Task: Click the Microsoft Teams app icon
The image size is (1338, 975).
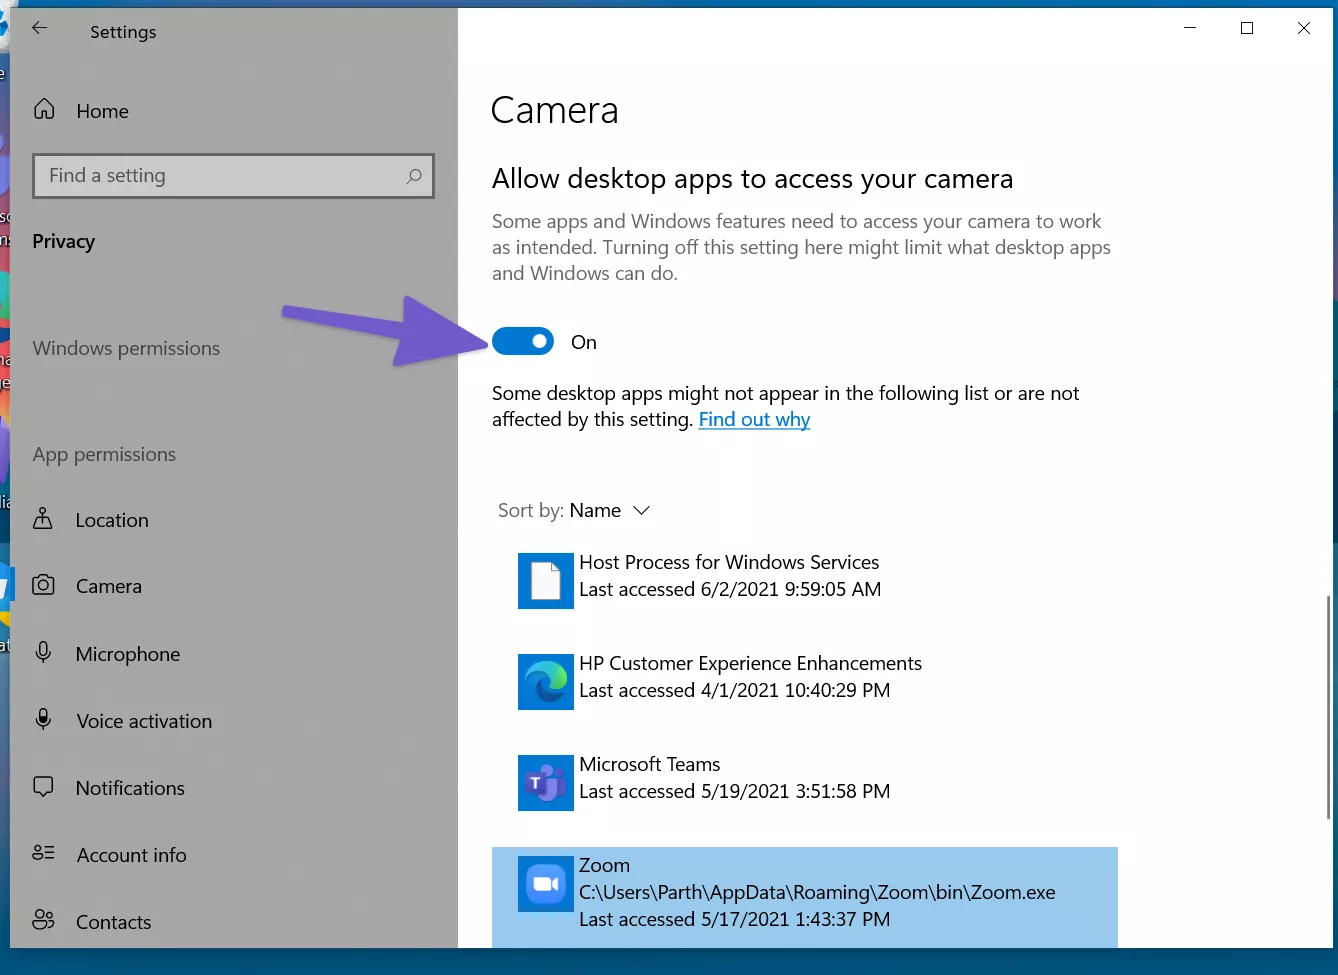Action: pyautogui.click(x=546, y=782)
